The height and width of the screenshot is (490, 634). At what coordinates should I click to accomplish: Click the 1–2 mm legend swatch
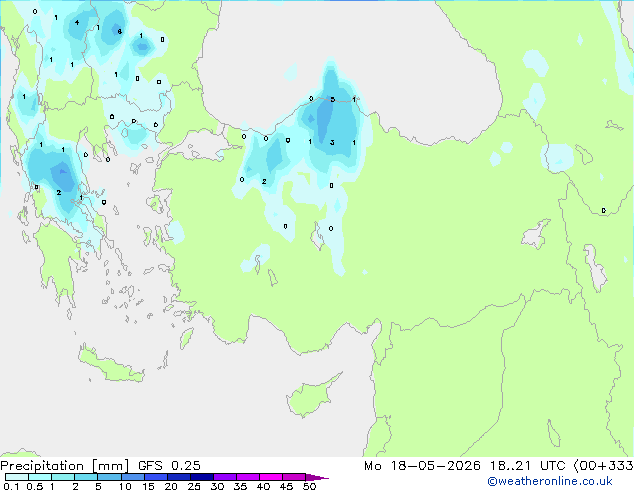coord(63,477)
